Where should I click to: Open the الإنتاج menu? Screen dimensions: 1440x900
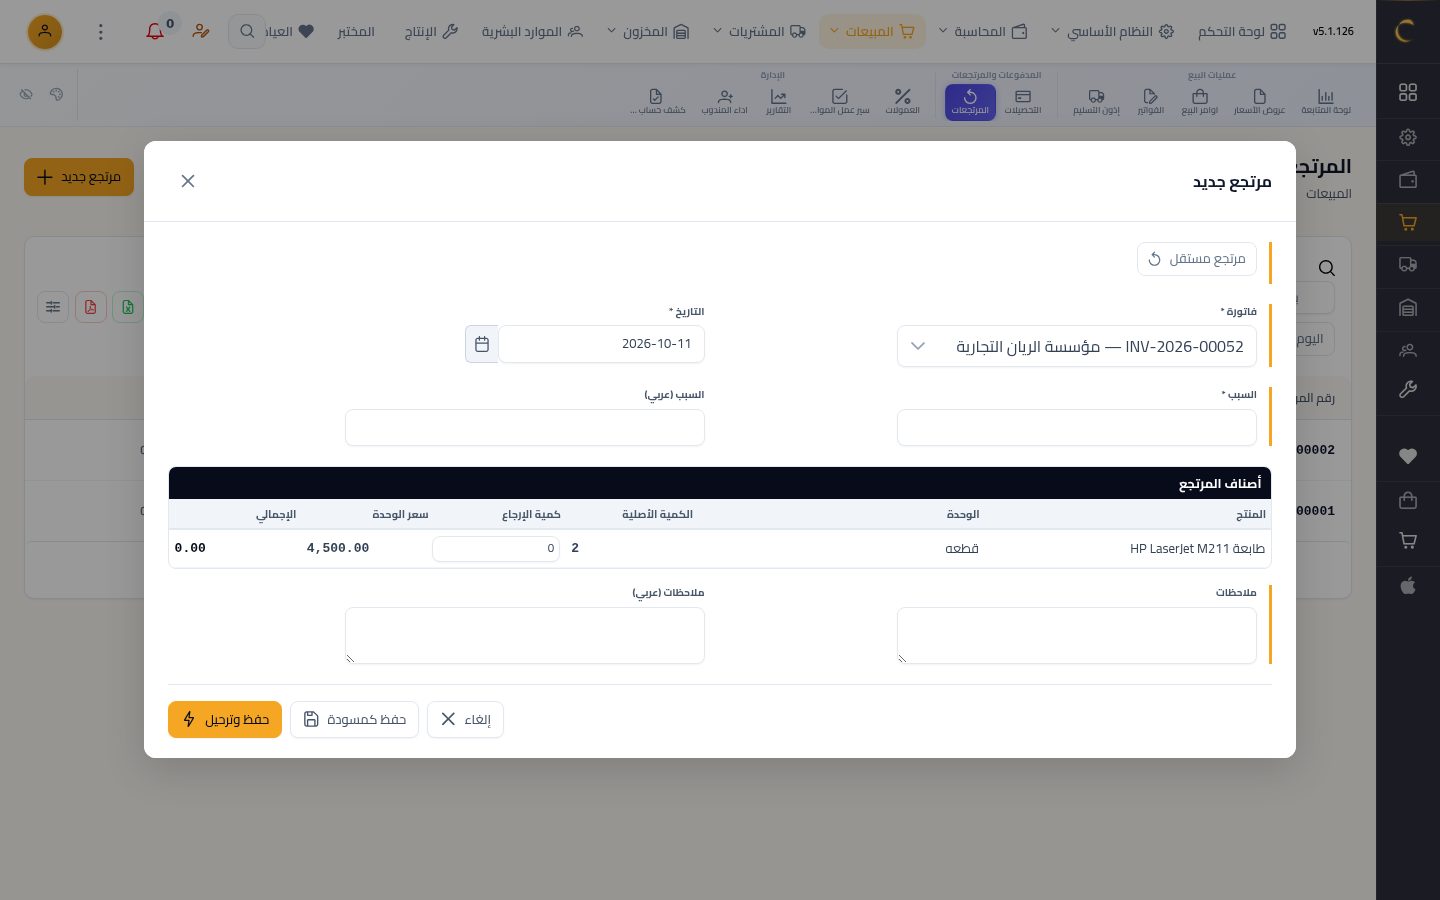[x=431, y=31]
